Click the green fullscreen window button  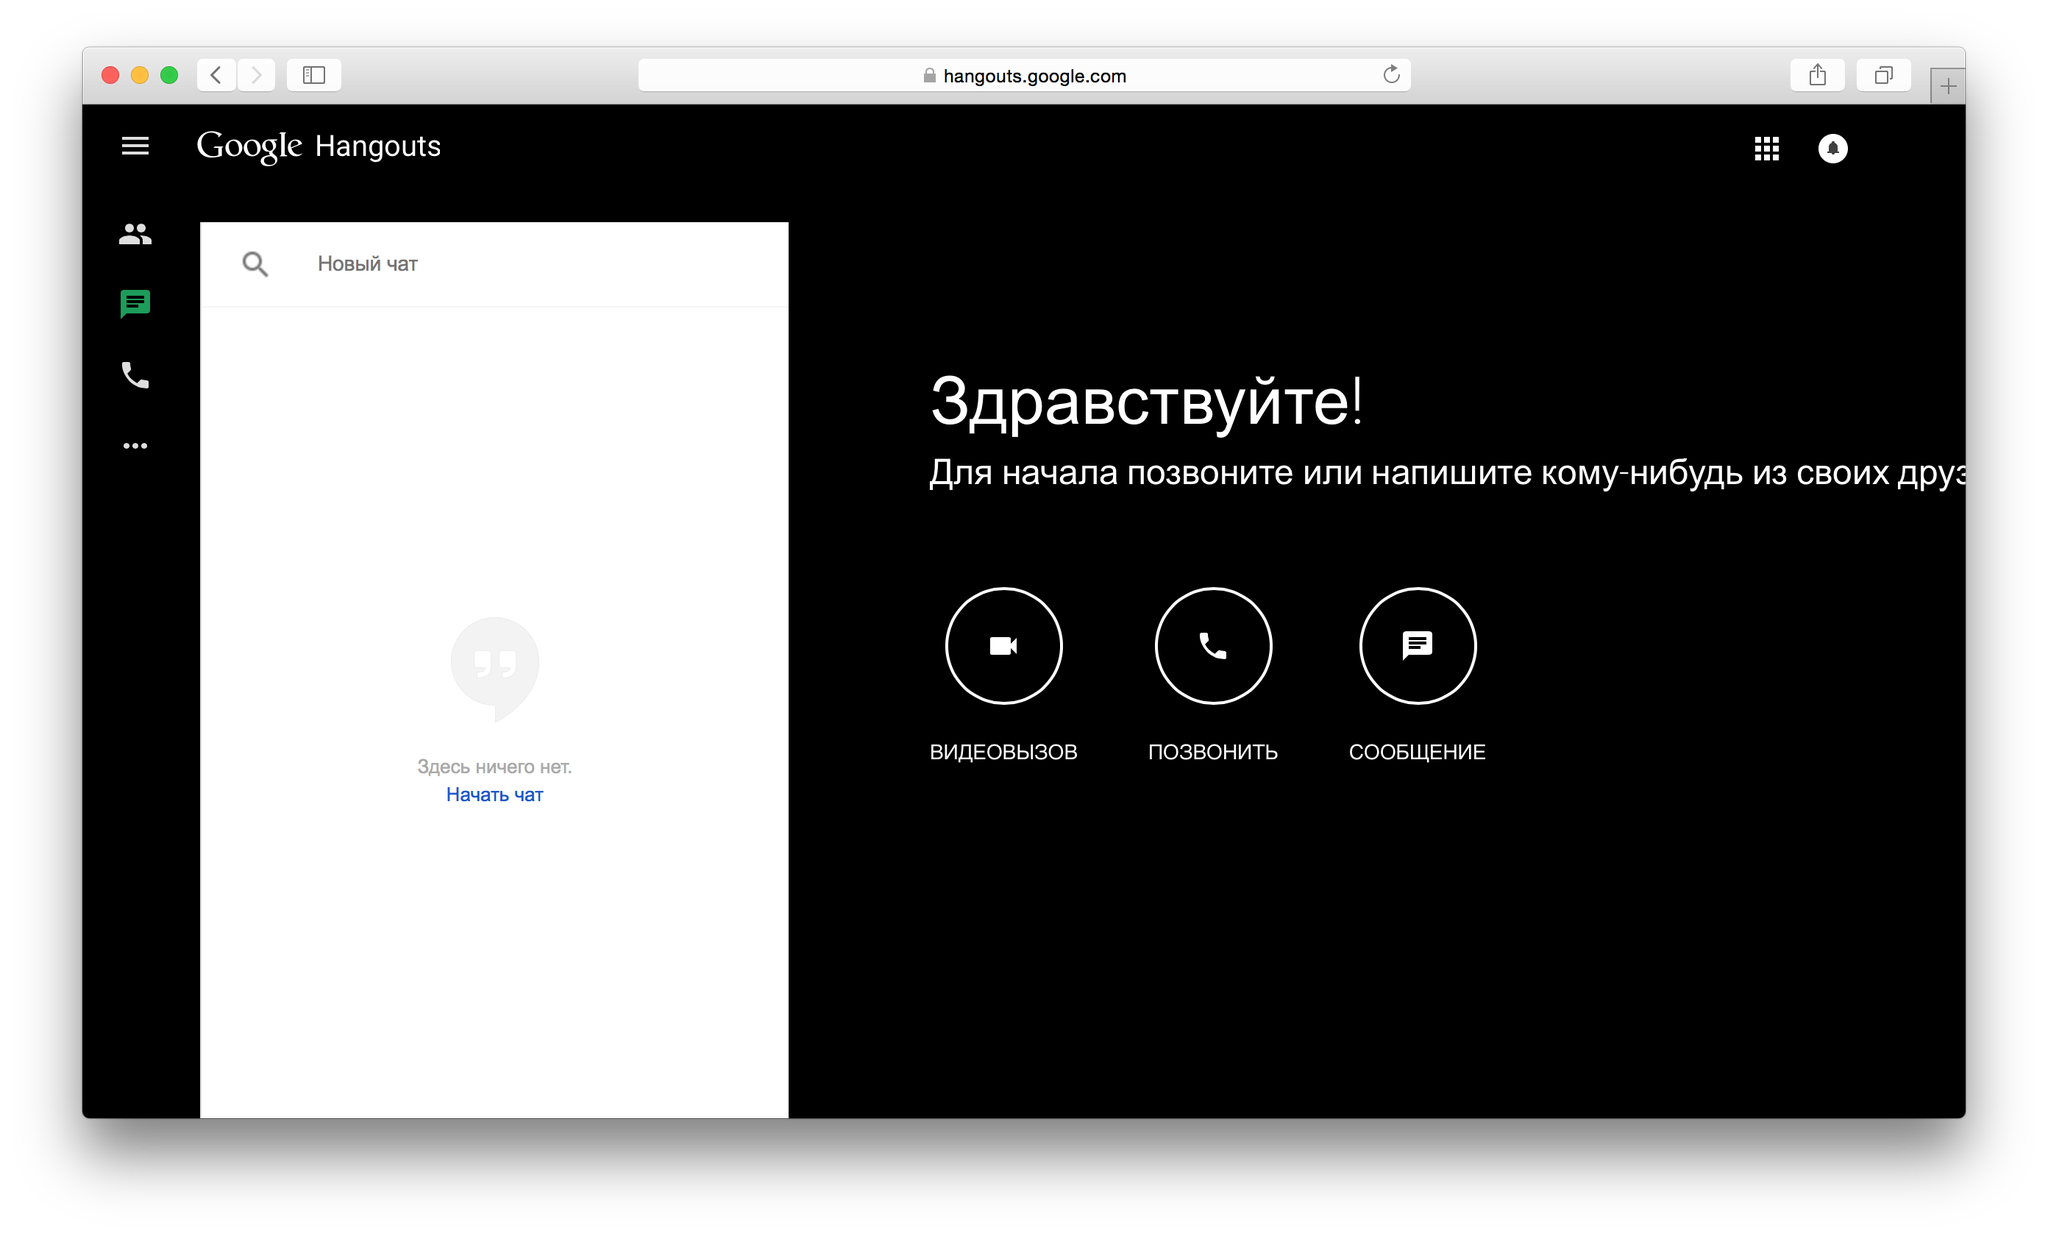[169, 75]
